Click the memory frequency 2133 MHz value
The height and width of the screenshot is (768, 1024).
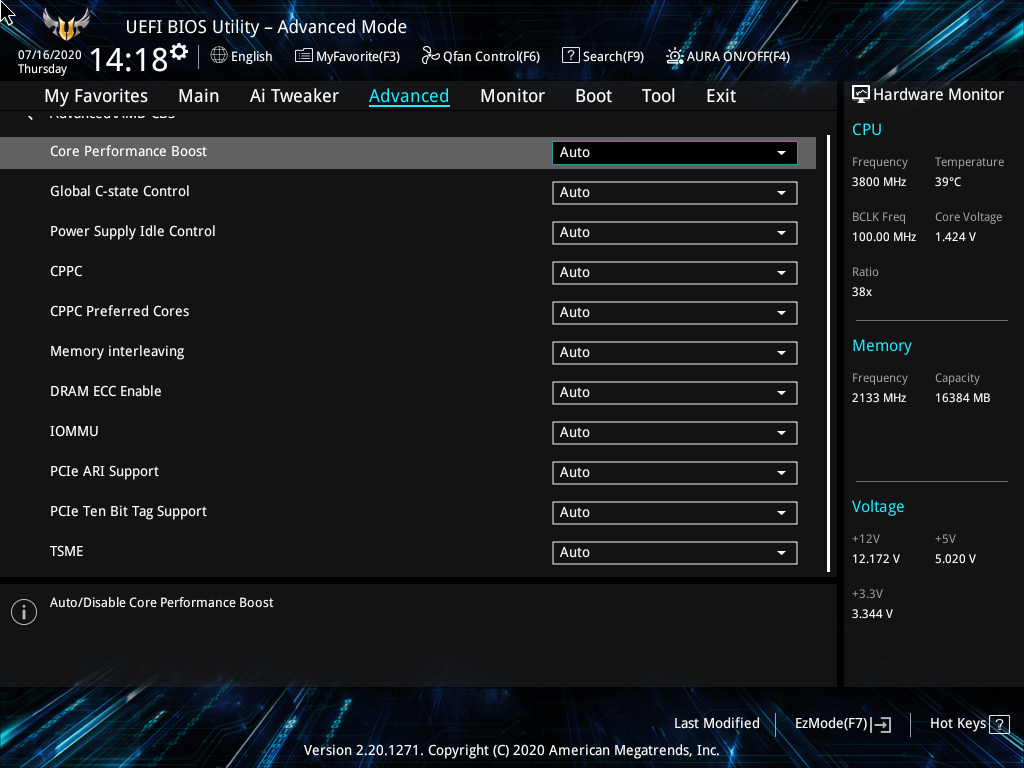coord(878,398)
